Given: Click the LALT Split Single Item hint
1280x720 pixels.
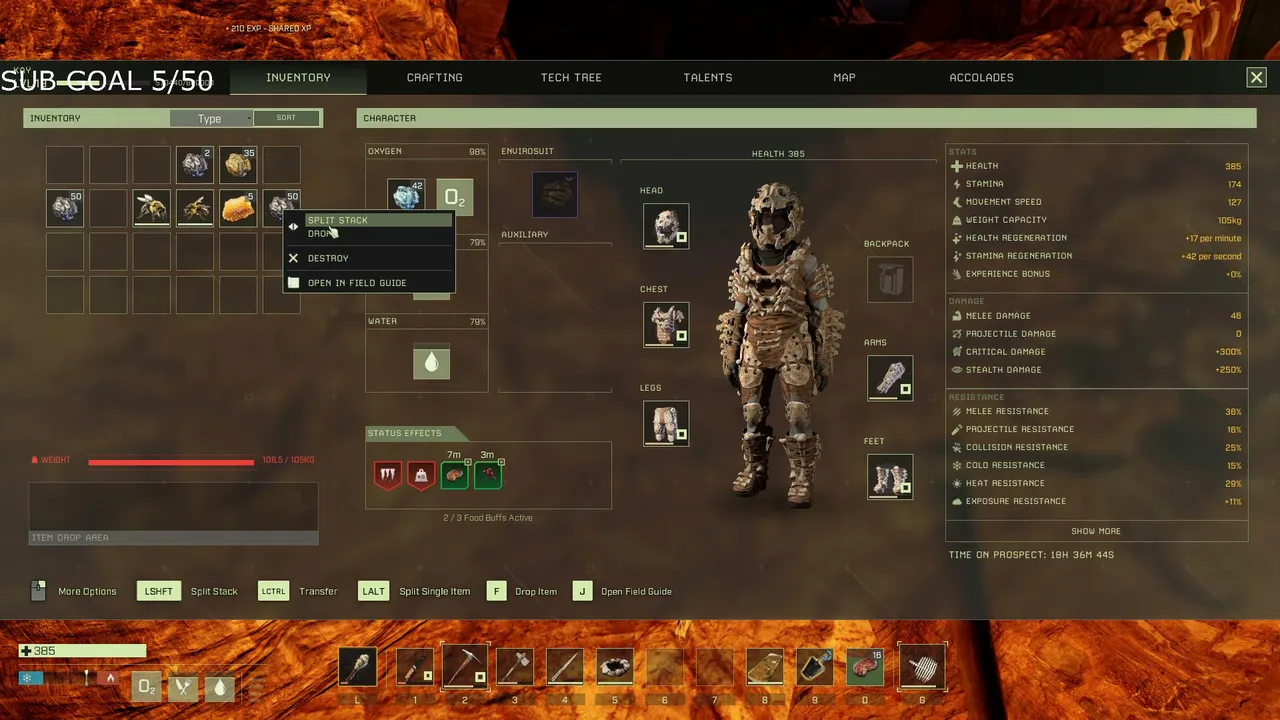Looking at the screenshot, I should click(x=414, y=591).
